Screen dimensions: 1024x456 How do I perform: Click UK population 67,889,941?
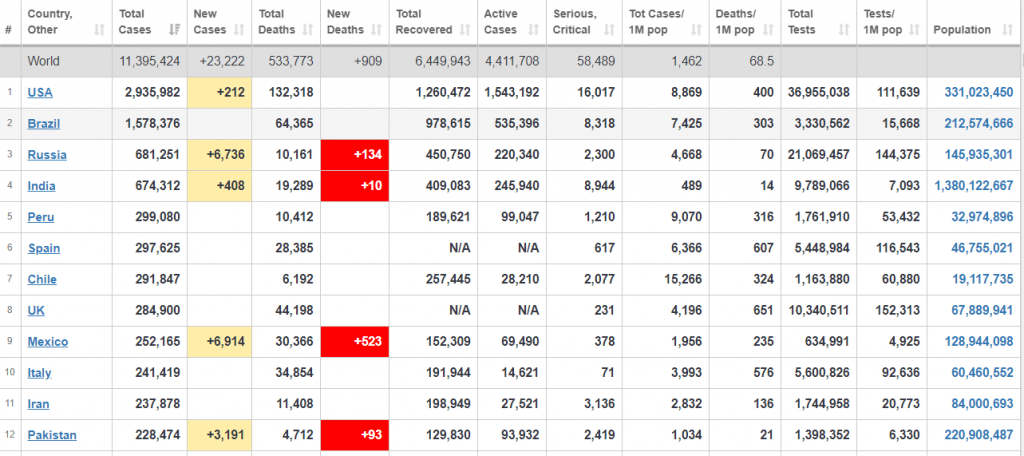[x=982, y=310]
